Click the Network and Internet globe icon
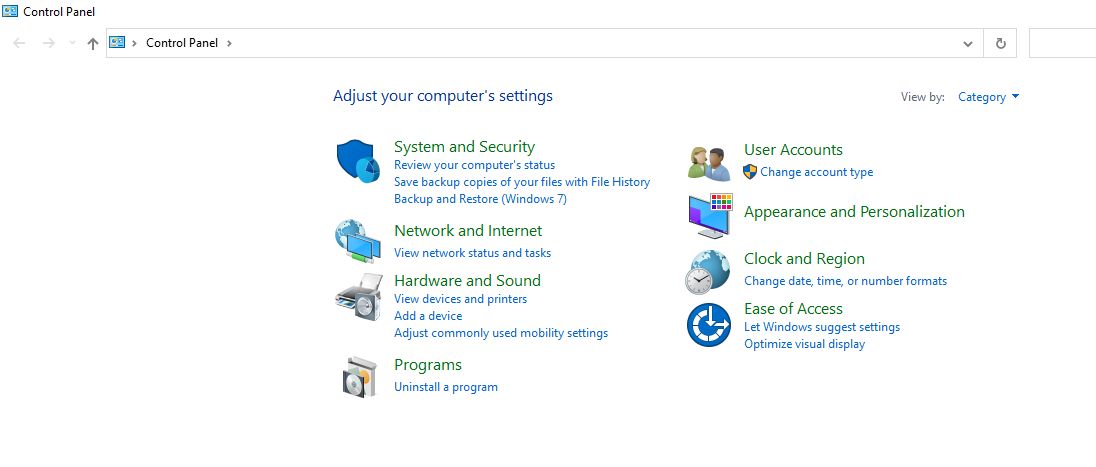The height and width of the screenshot is (467, 1096). [358, 241]
